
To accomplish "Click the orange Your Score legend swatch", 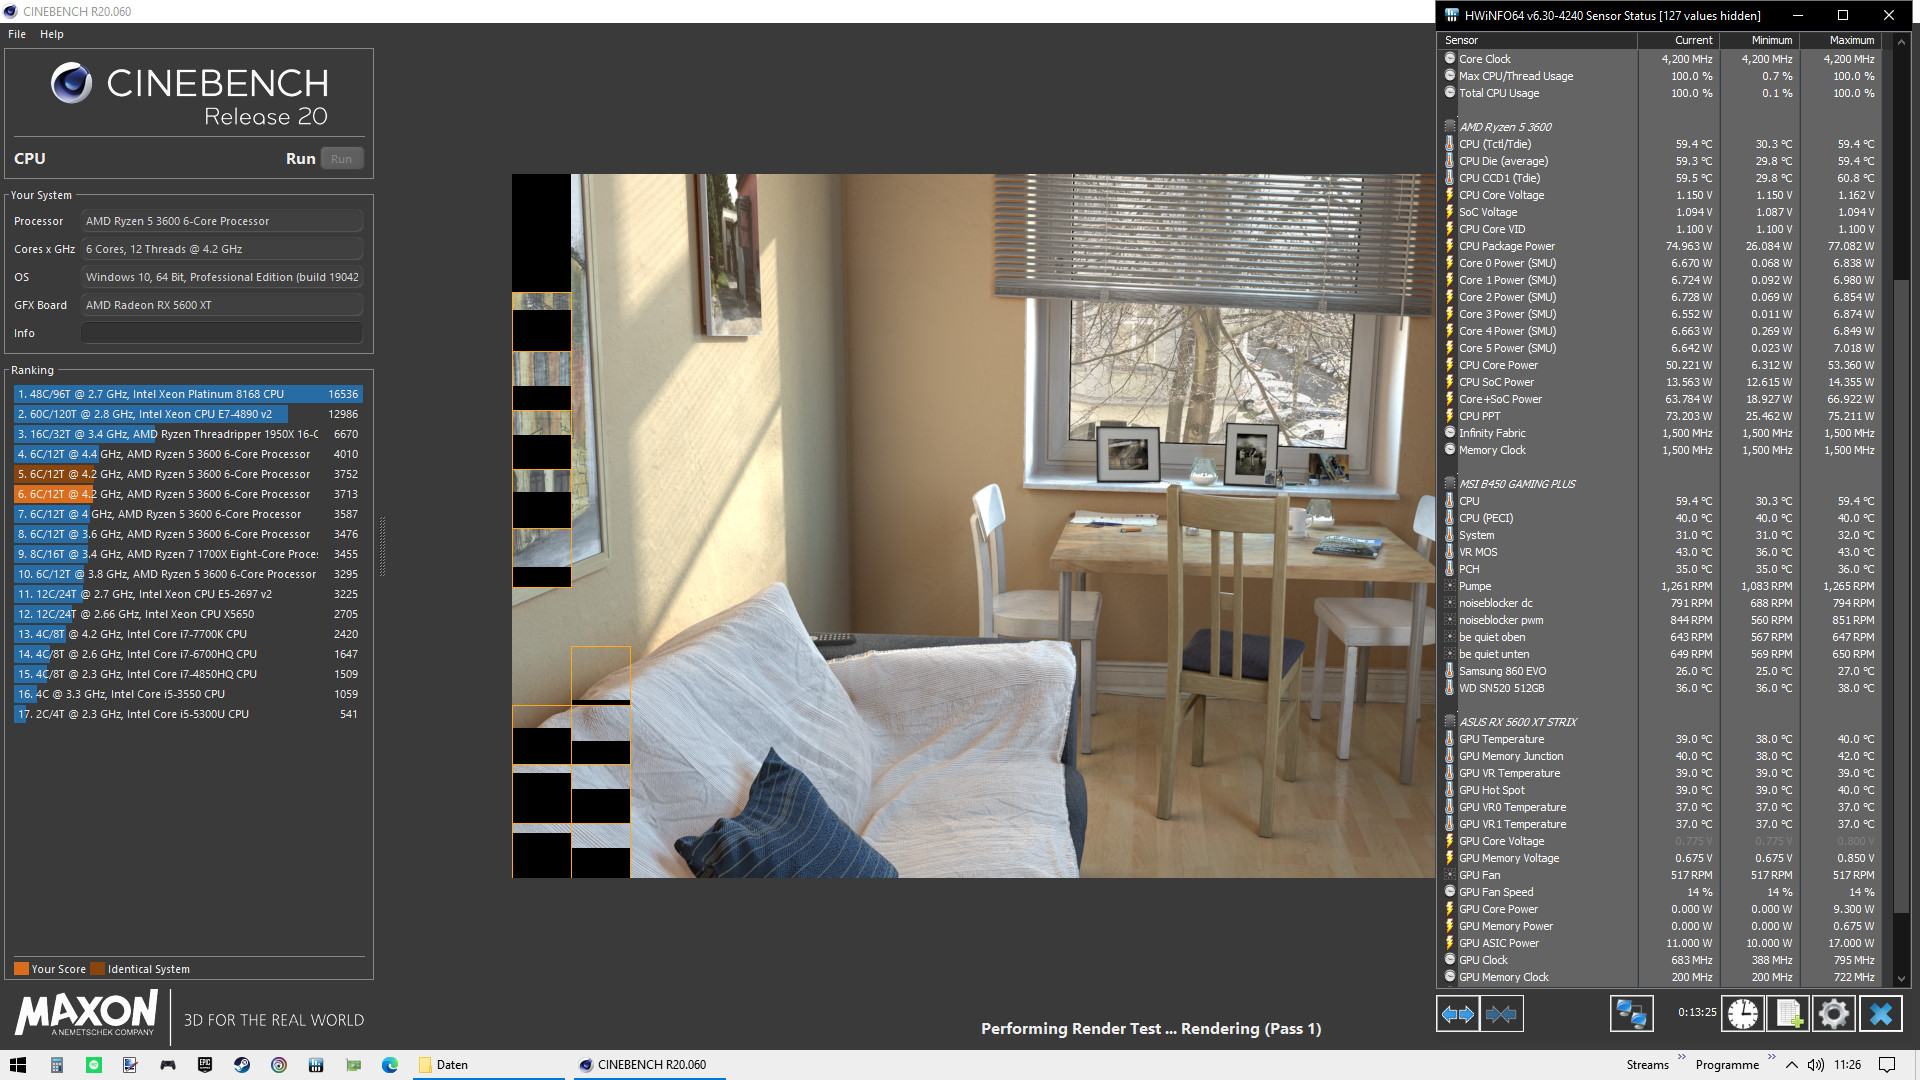I will click(21, 969).
